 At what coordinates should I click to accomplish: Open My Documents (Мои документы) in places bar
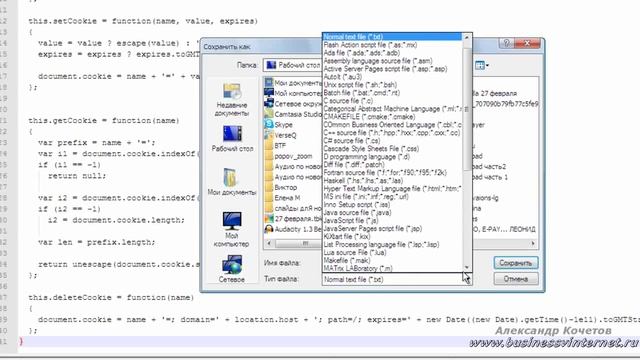(x=231, y=182)
